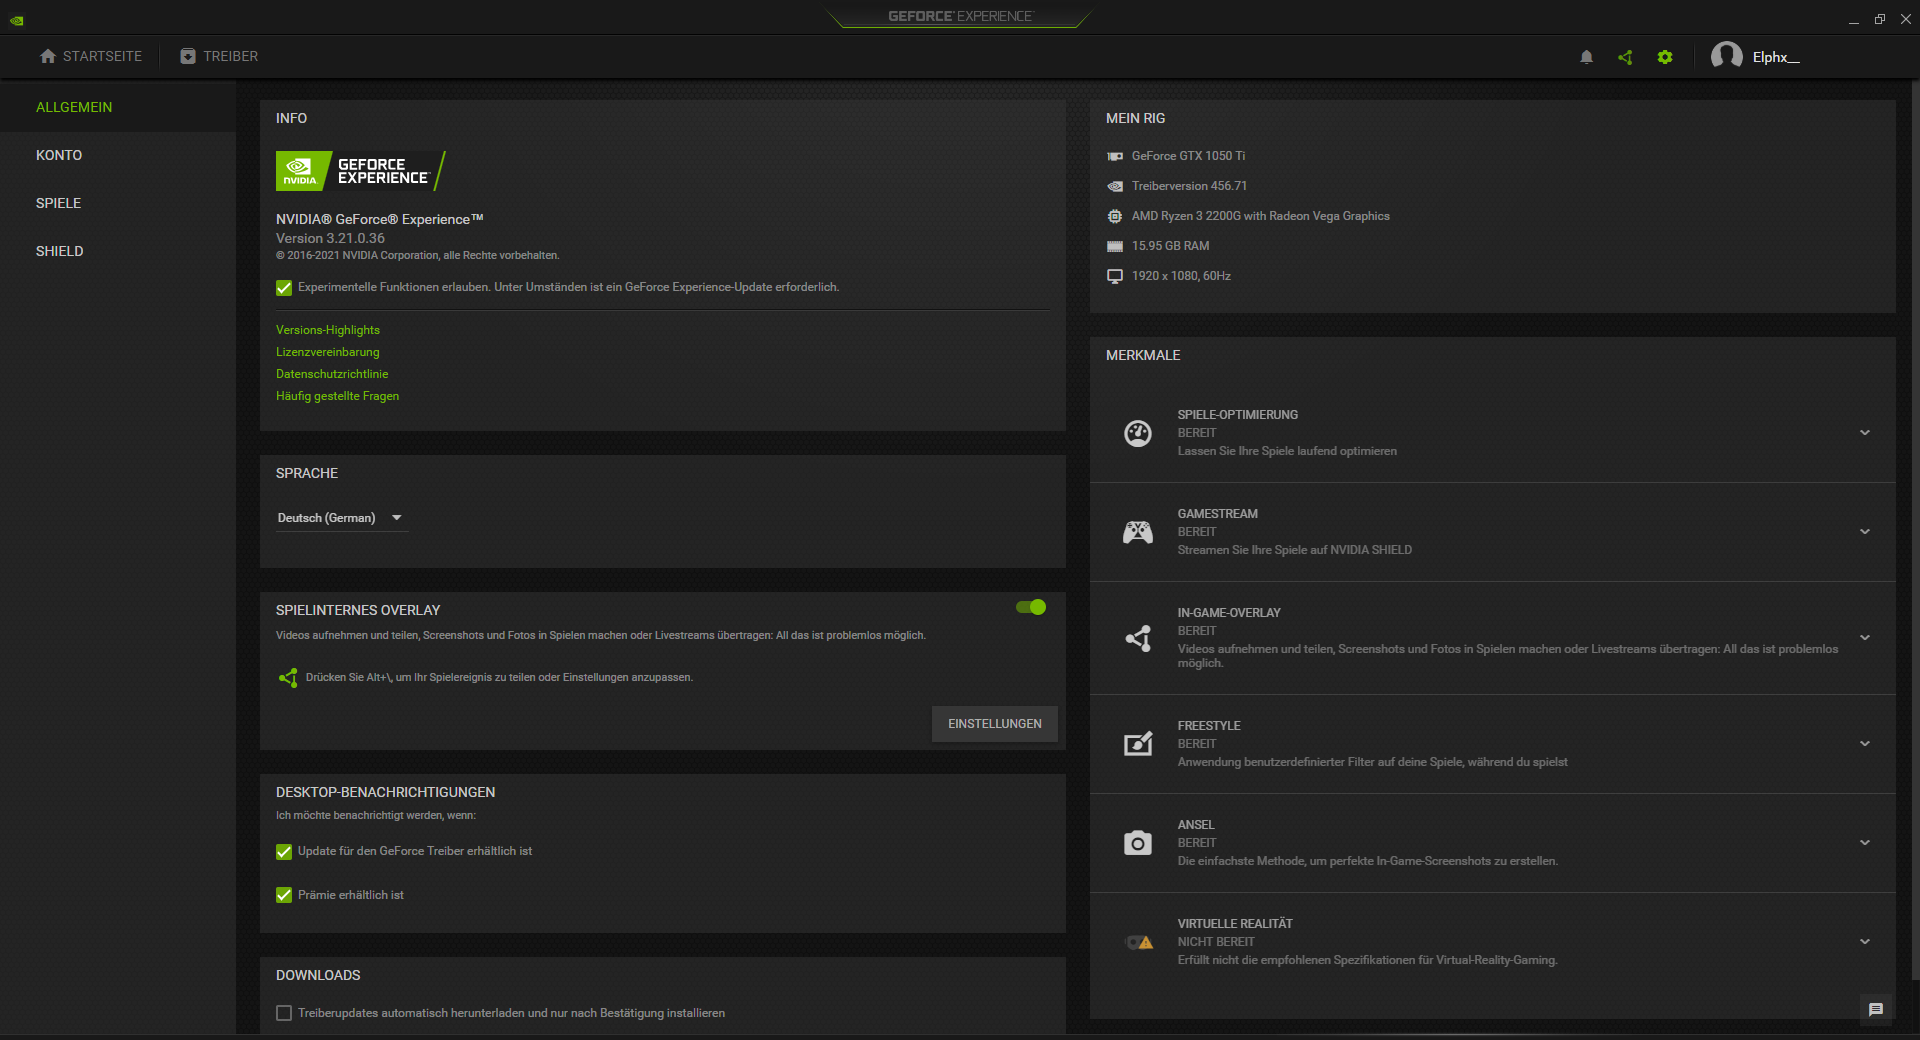Viewport: 1920px width, 1040px height.
Task: Click the share icon for In-Game-Overlay feature
Action: [x=1138, y=638]
